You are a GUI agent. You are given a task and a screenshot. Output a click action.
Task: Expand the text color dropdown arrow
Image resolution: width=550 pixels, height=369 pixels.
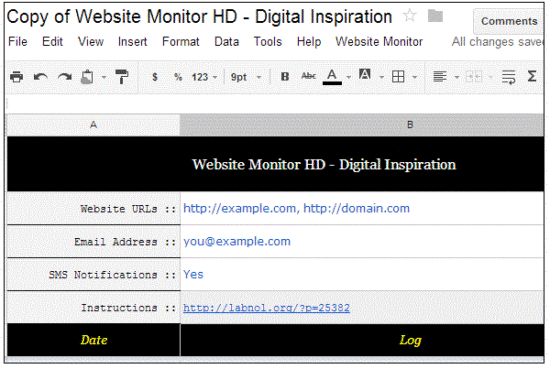348,77
